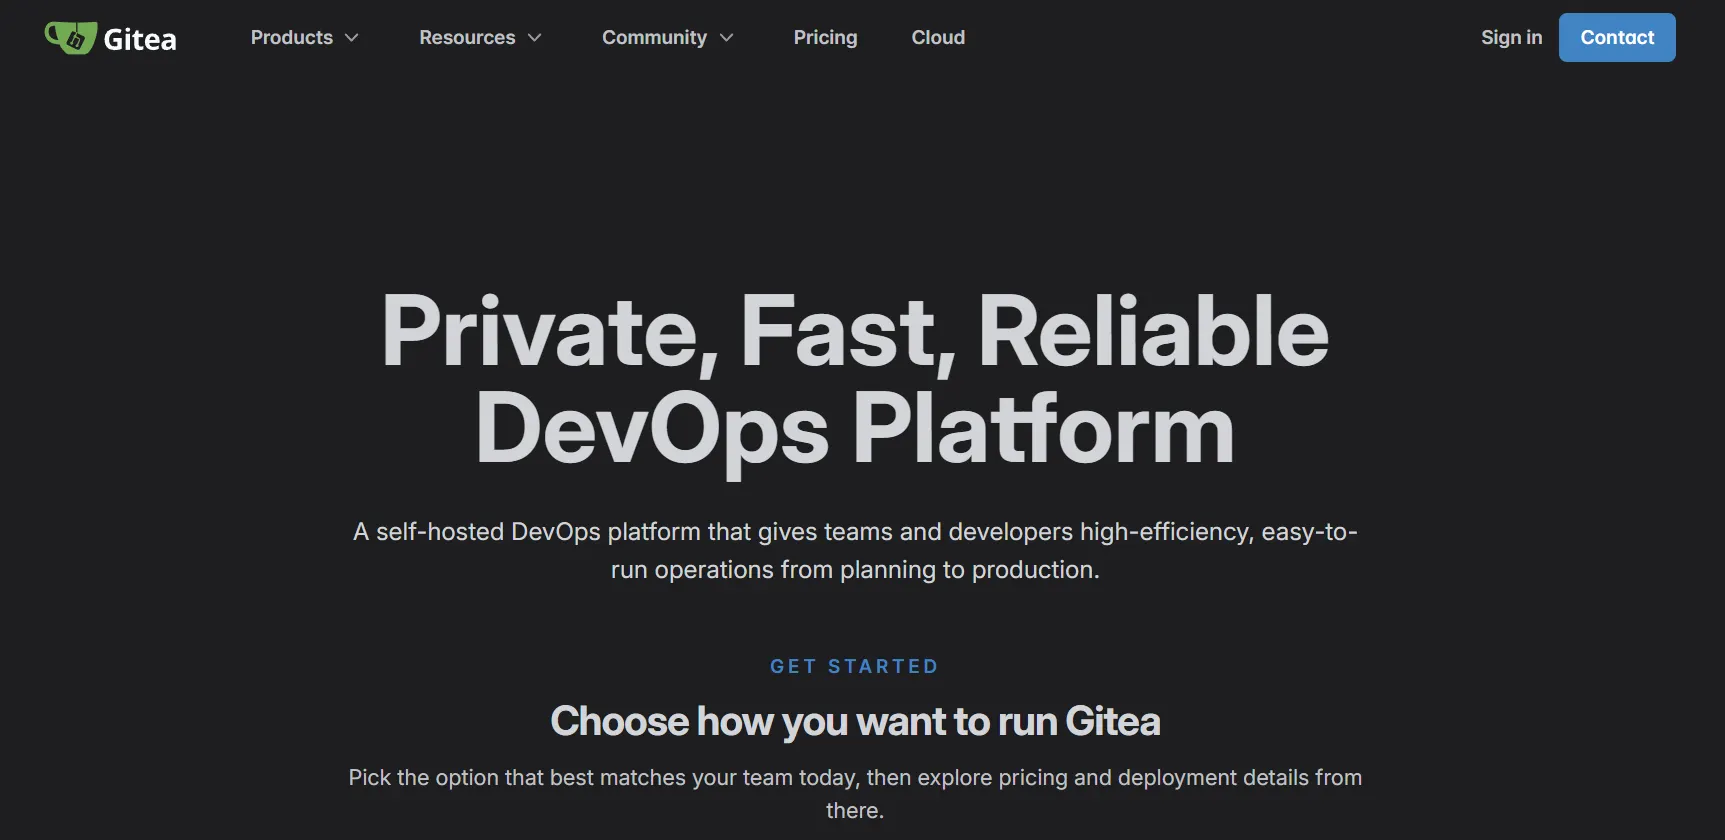The image size is (1725, 840).
Task: Go to the Pricing page
Action: [825, 37]
